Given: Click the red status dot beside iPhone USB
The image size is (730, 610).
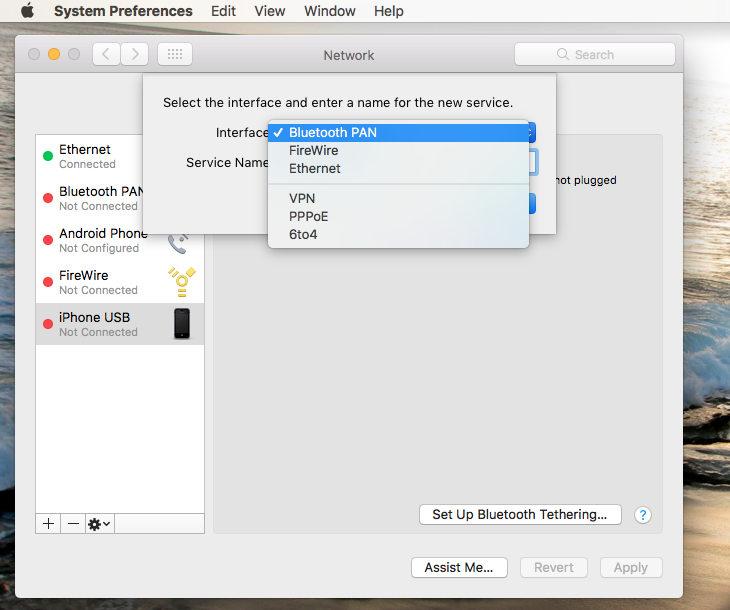Looking at the screenshot, I should (48, 324).
